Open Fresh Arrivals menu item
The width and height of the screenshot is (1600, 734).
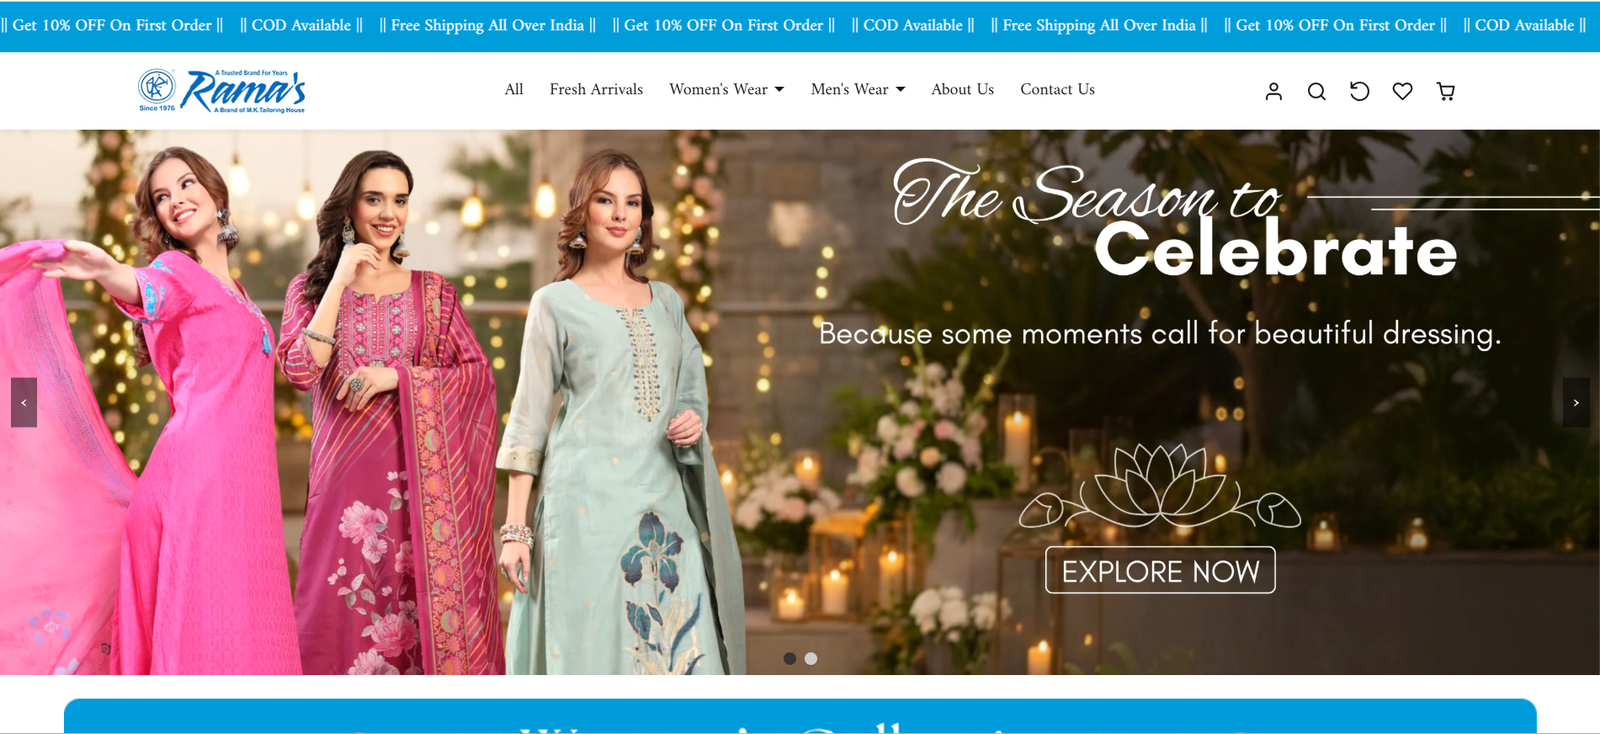596,89
